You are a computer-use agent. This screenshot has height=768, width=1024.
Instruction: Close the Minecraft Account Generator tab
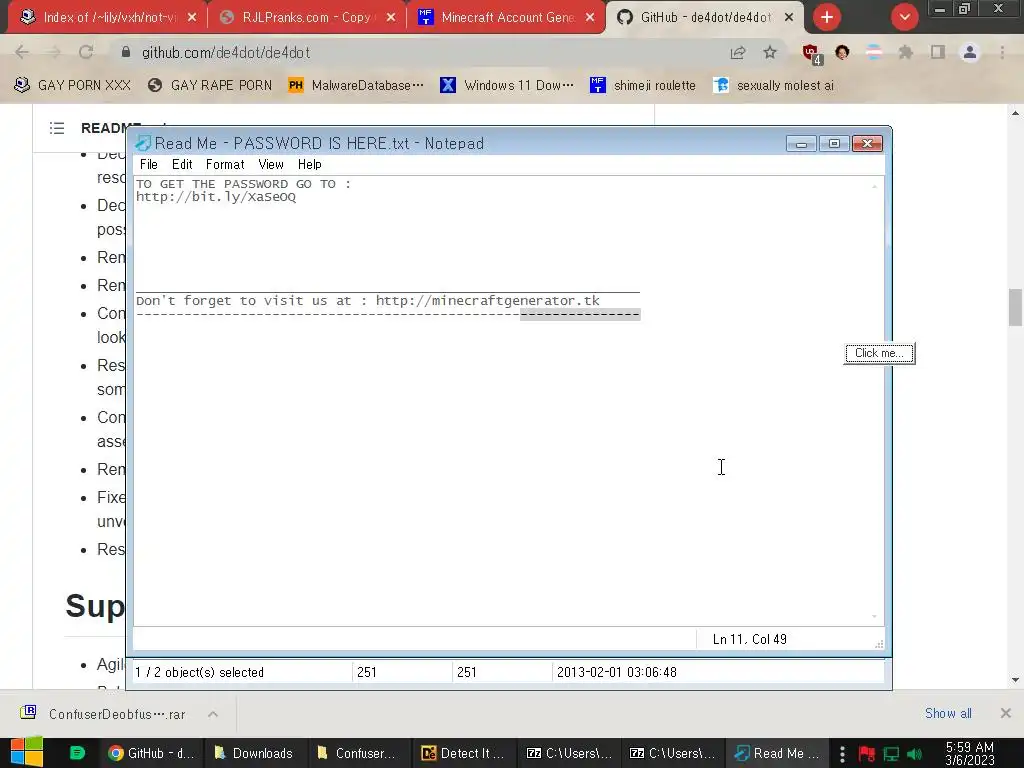pos(590,18)
